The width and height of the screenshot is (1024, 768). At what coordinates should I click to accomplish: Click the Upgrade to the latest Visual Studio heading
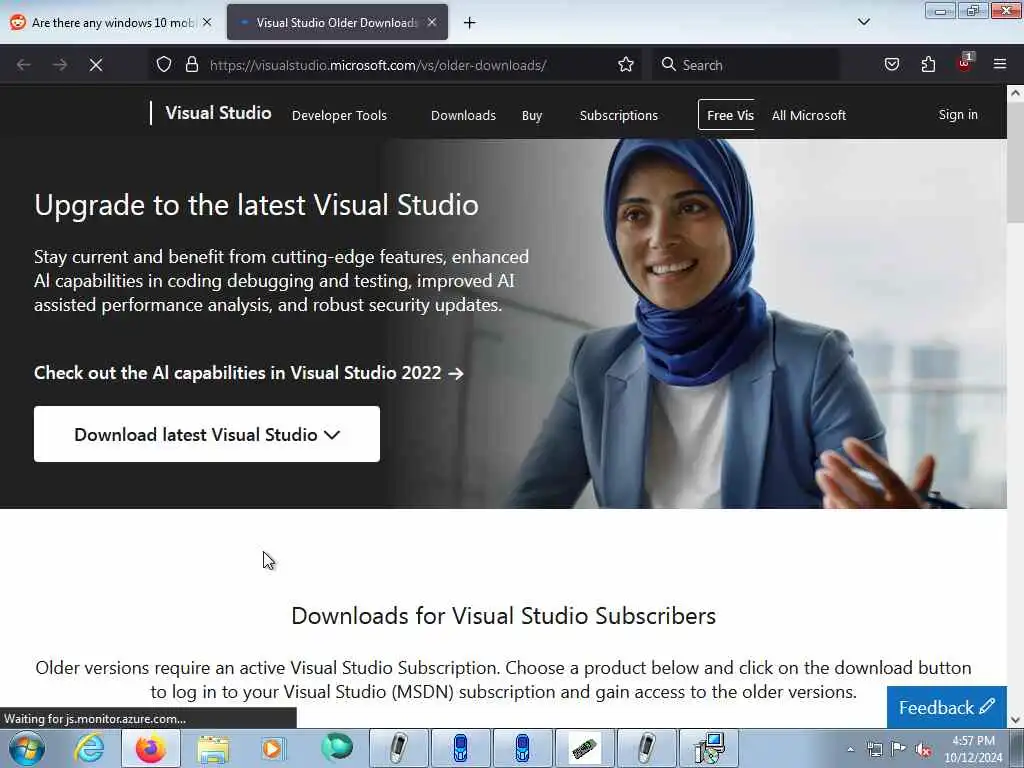tap(257, 205)
